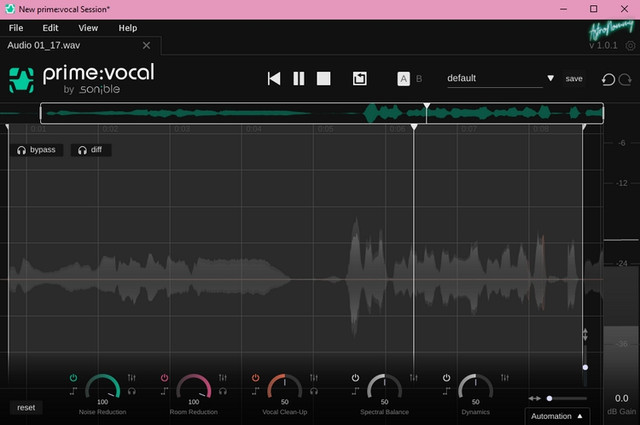Click the Dynamics dial
The height and width of the screenshot is (425, 640).
tap(476, 387)
